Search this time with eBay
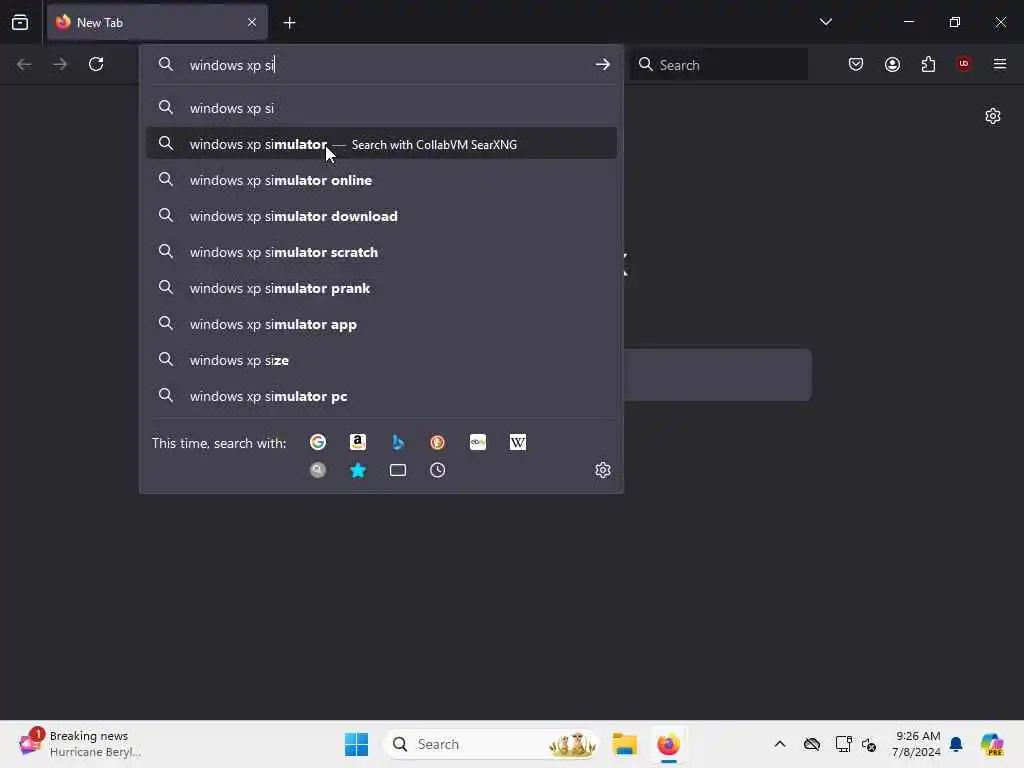 click(478, 442)
